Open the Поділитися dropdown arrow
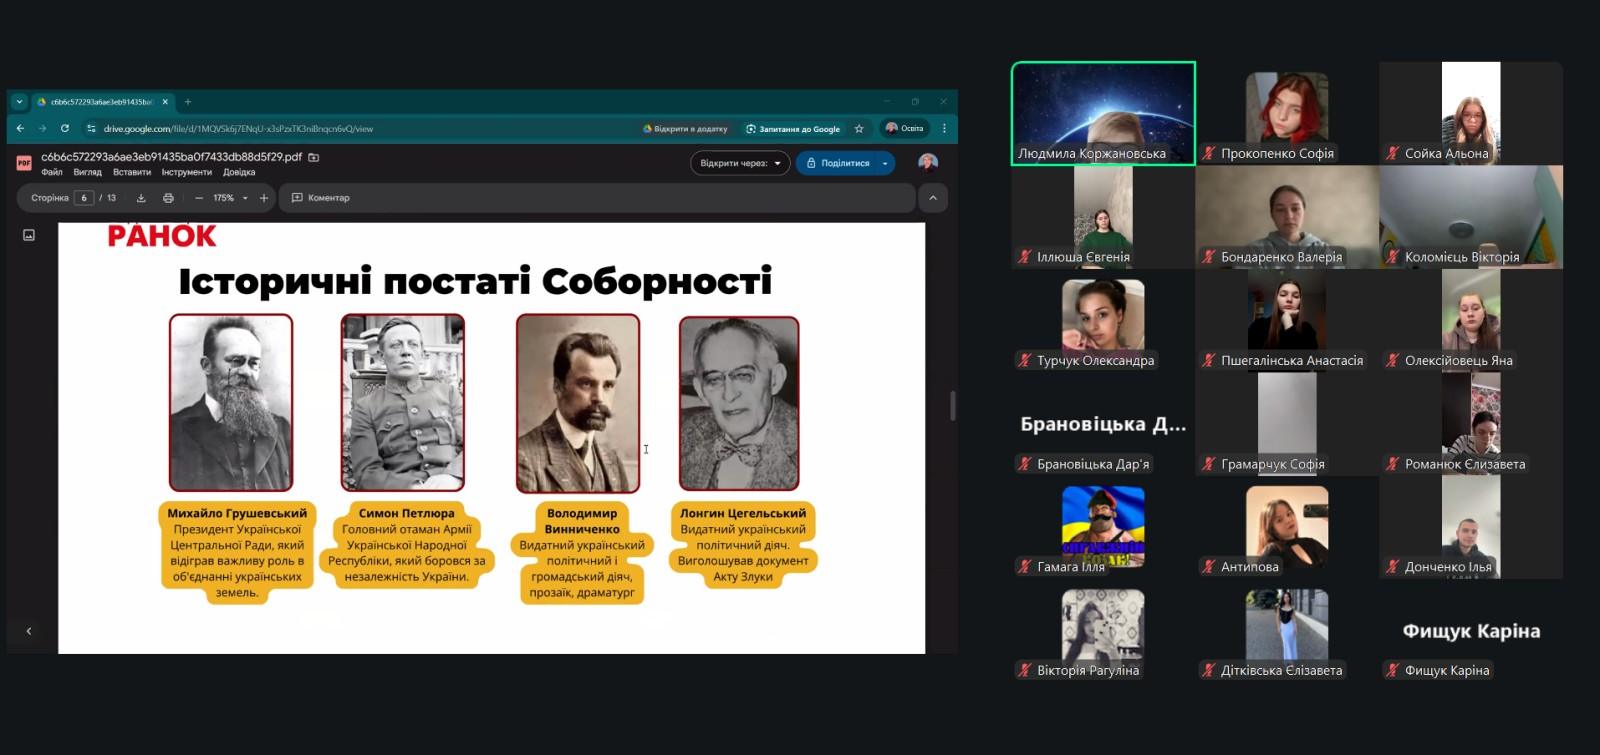 [x=885, y=163]
